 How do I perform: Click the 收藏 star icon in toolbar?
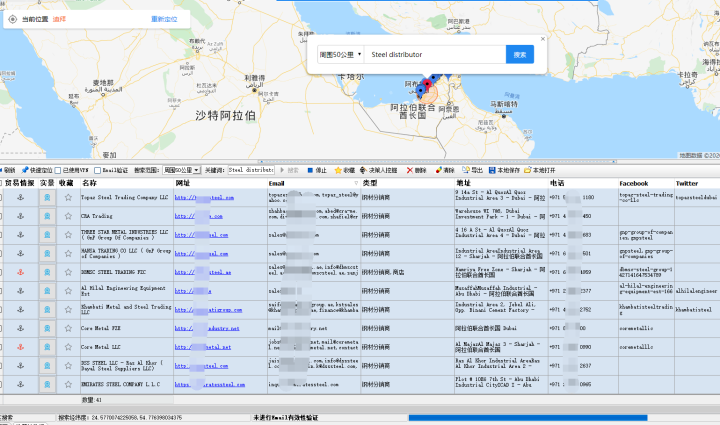point(338,170)
